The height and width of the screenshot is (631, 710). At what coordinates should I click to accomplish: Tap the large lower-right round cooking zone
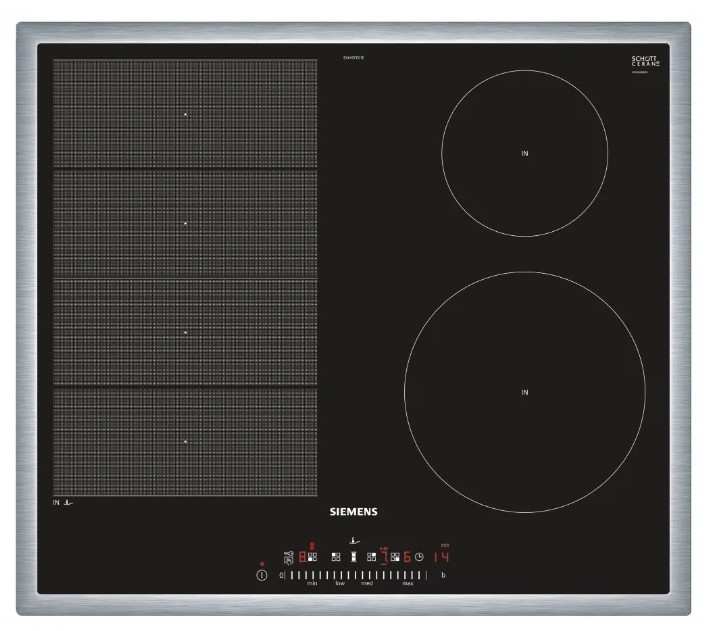click(x=525, y=392)
